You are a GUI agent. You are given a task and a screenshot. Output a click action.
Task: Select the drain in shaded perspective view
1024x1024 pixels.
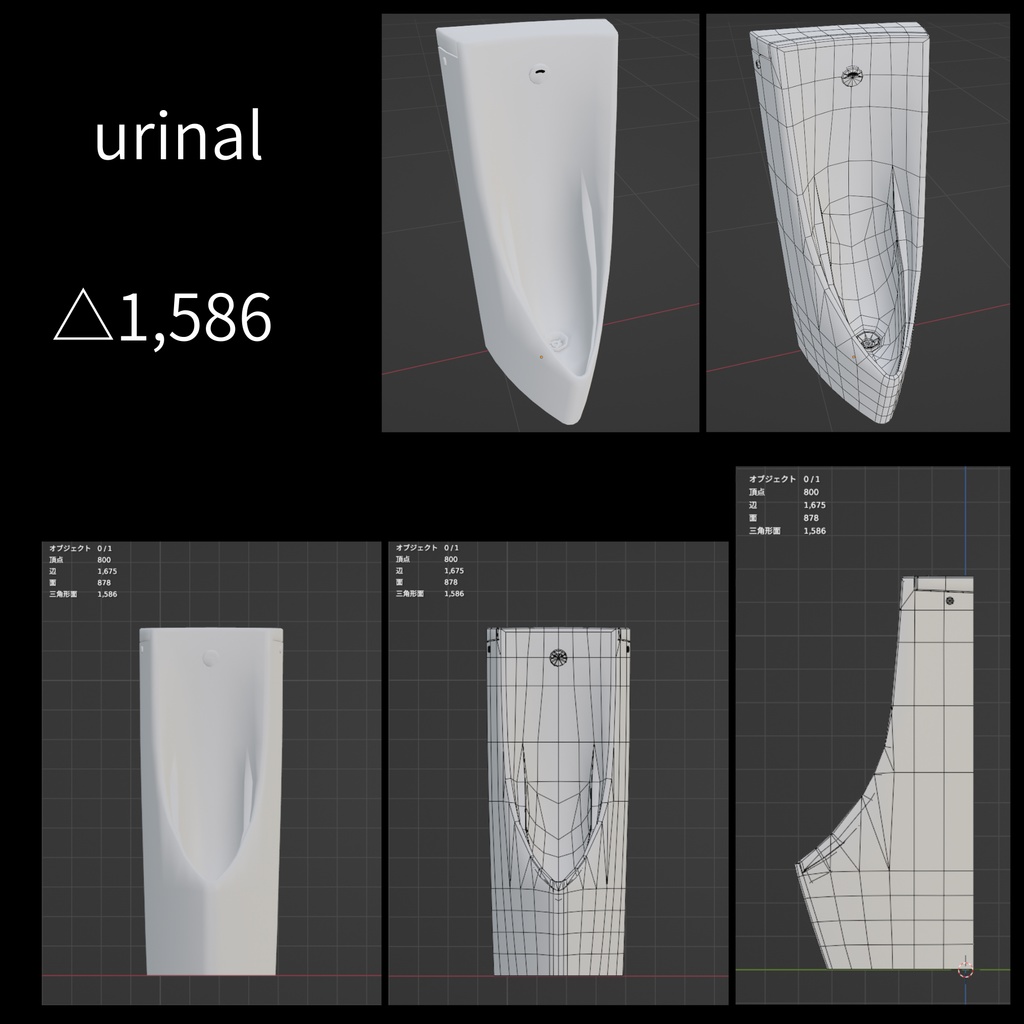(x=558, y=342)
